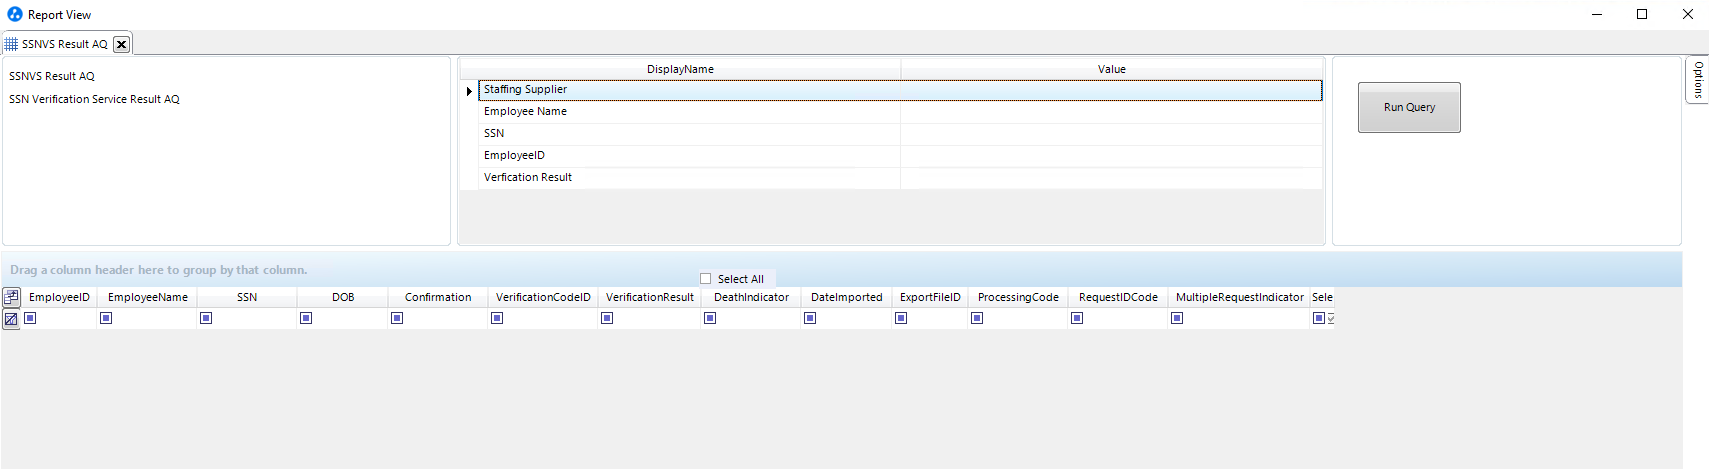Click the filter operator icon under SSN
Screen dimensions: 1709x469
click(206, 318)
